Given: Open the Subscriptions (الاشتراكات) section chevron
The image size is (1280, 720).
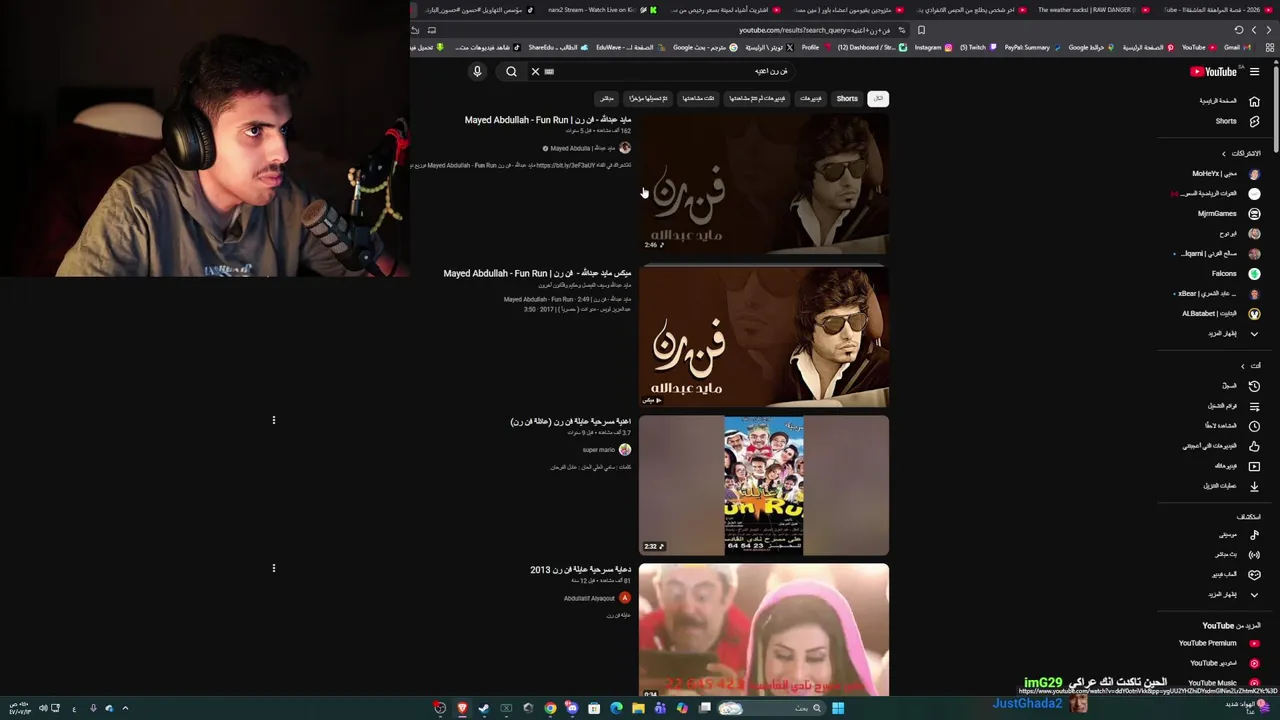Looking at the screenshot, I should pos(1223,153).
